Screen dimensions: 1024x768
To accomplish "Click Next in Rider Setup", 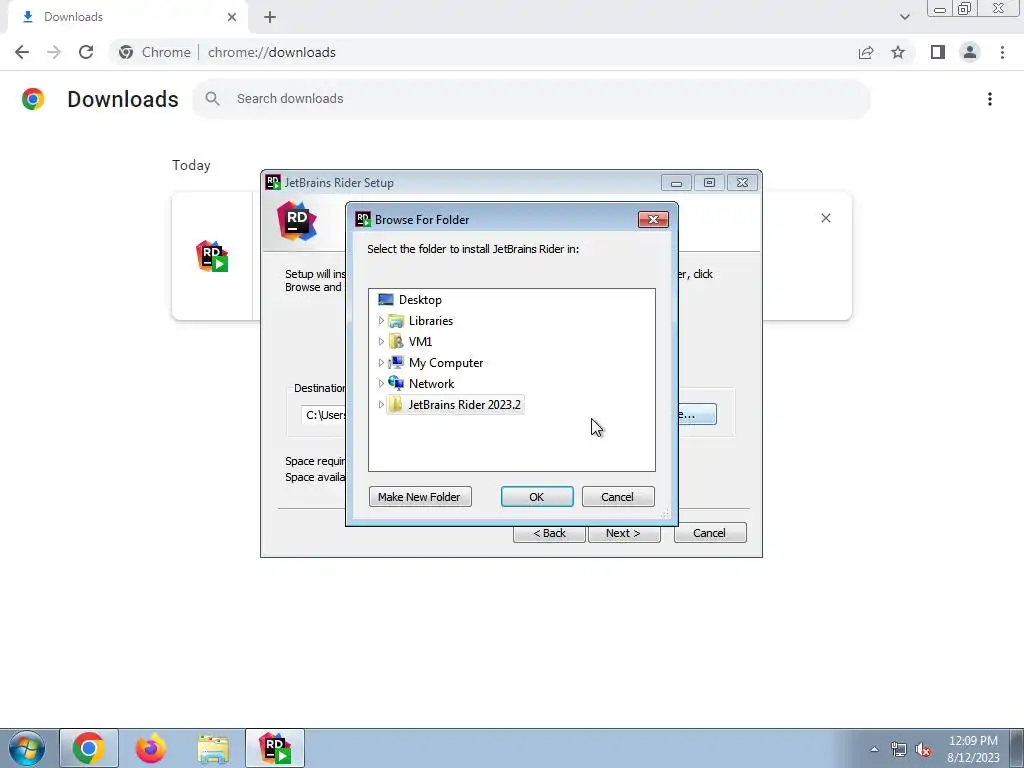I will (624, 533).
